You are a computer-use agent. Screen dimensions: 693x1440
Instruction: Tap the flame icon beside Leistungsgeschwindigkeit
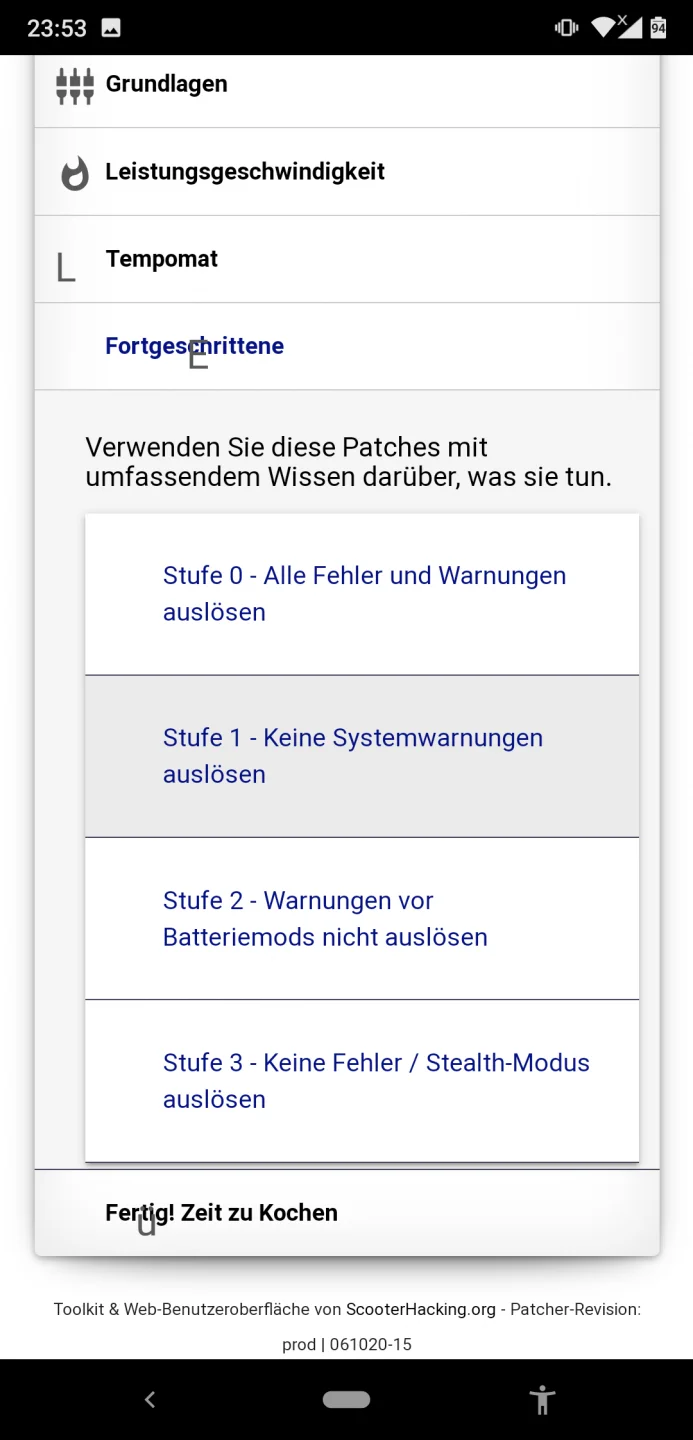75,174
